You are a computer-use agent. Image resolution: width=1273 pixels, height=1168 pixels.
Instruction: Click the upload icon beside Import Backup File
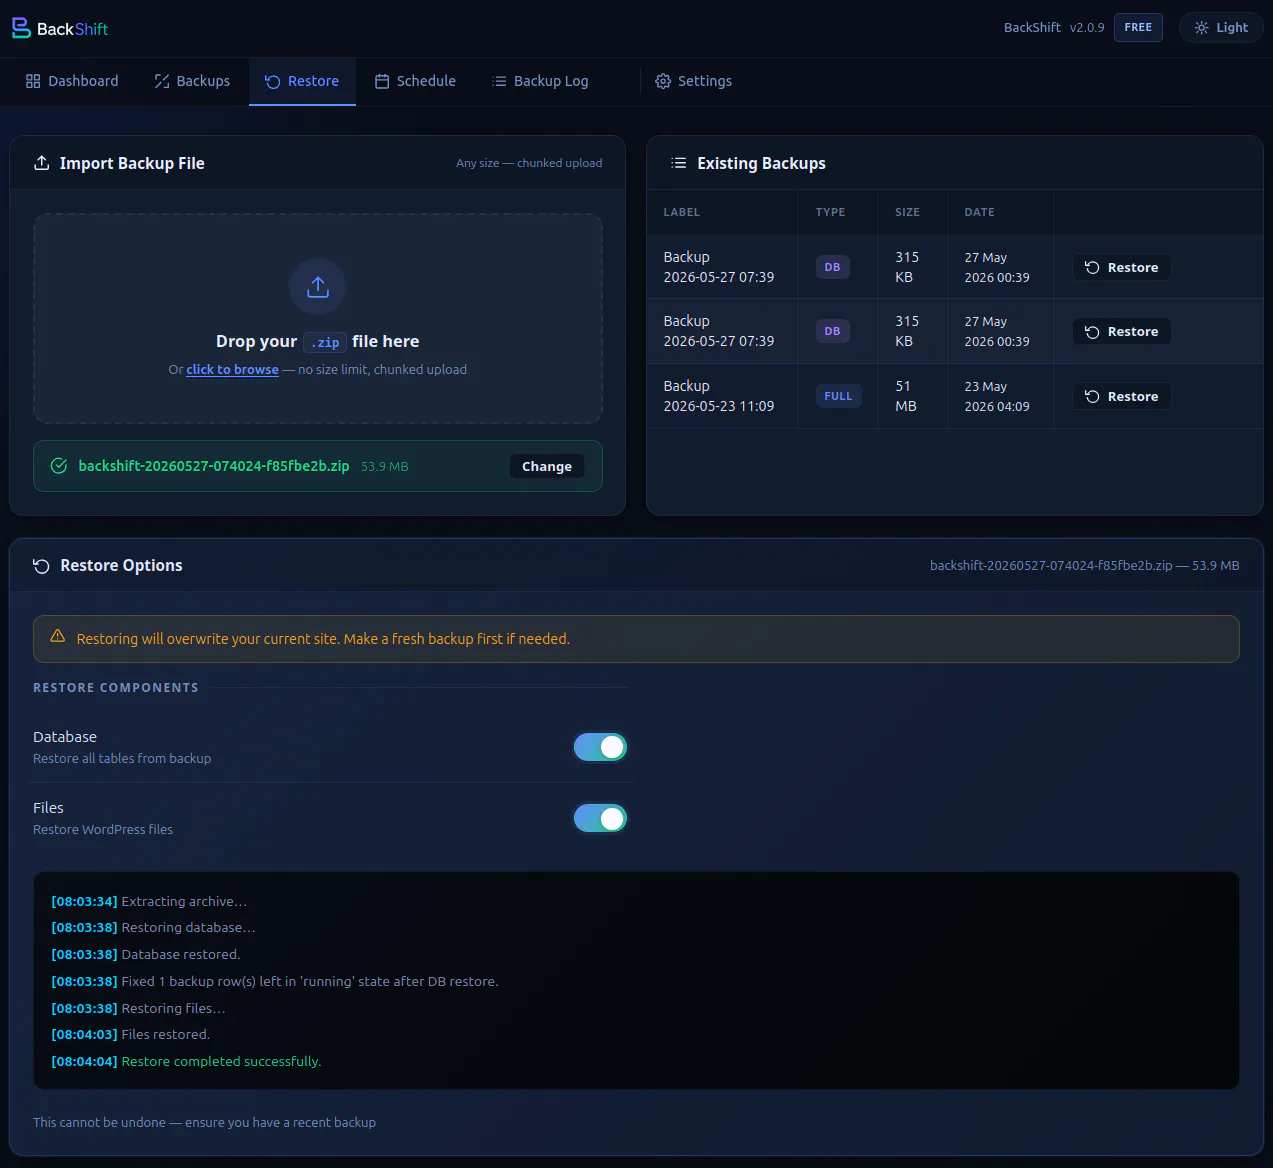point(42,163)
